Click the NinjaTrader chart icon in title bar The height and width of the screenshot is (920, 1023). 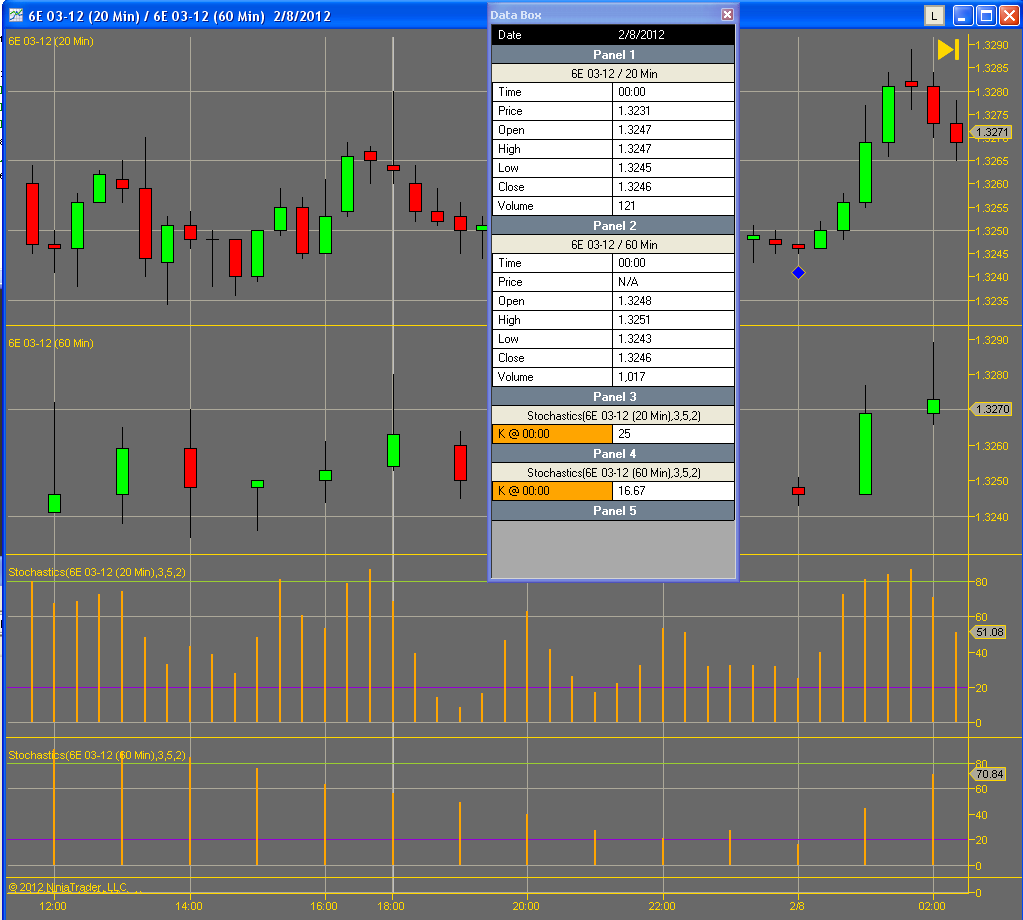[x=16, y=15]
